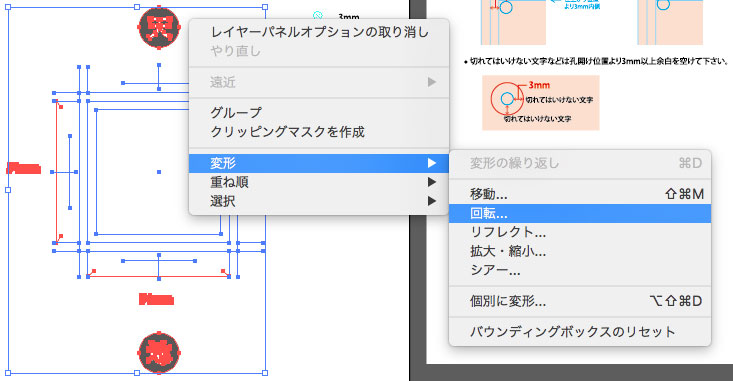Screen dimensions: 733x381
Task: Select リフレクト... transform option
Action: 580,232
